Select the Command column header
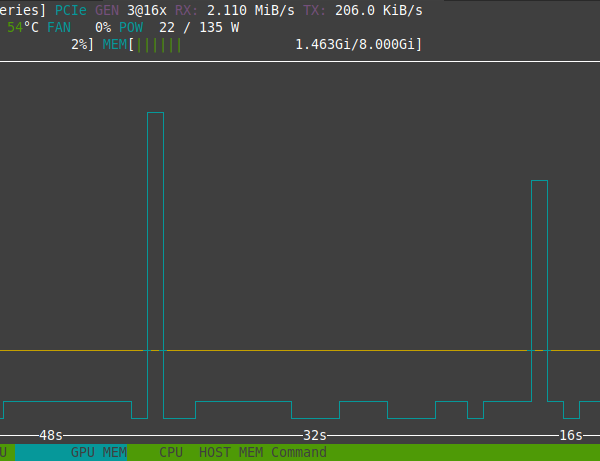Viewport: 600px width, 461px height. (299, 452)
